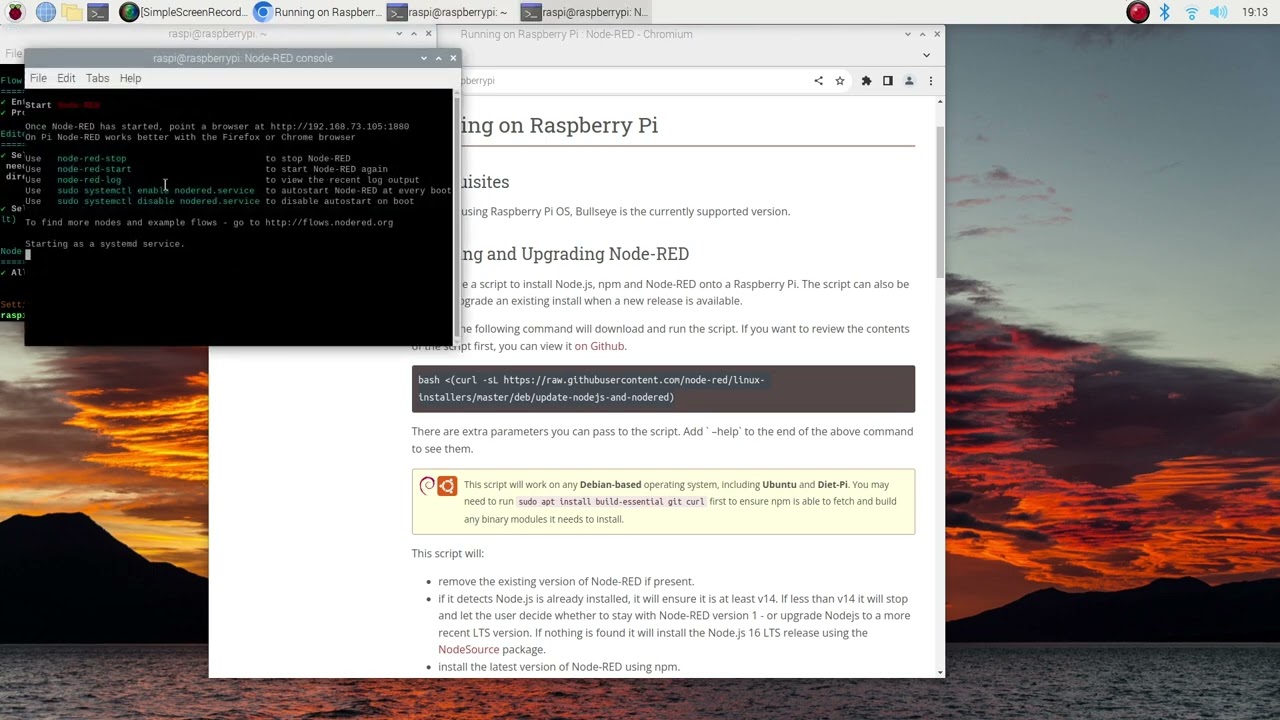Click 'remove the existing version of Node-RED' bullet
Viewport: 1280px width, 720px height.
pyautogui.click(x=566, y=581)
